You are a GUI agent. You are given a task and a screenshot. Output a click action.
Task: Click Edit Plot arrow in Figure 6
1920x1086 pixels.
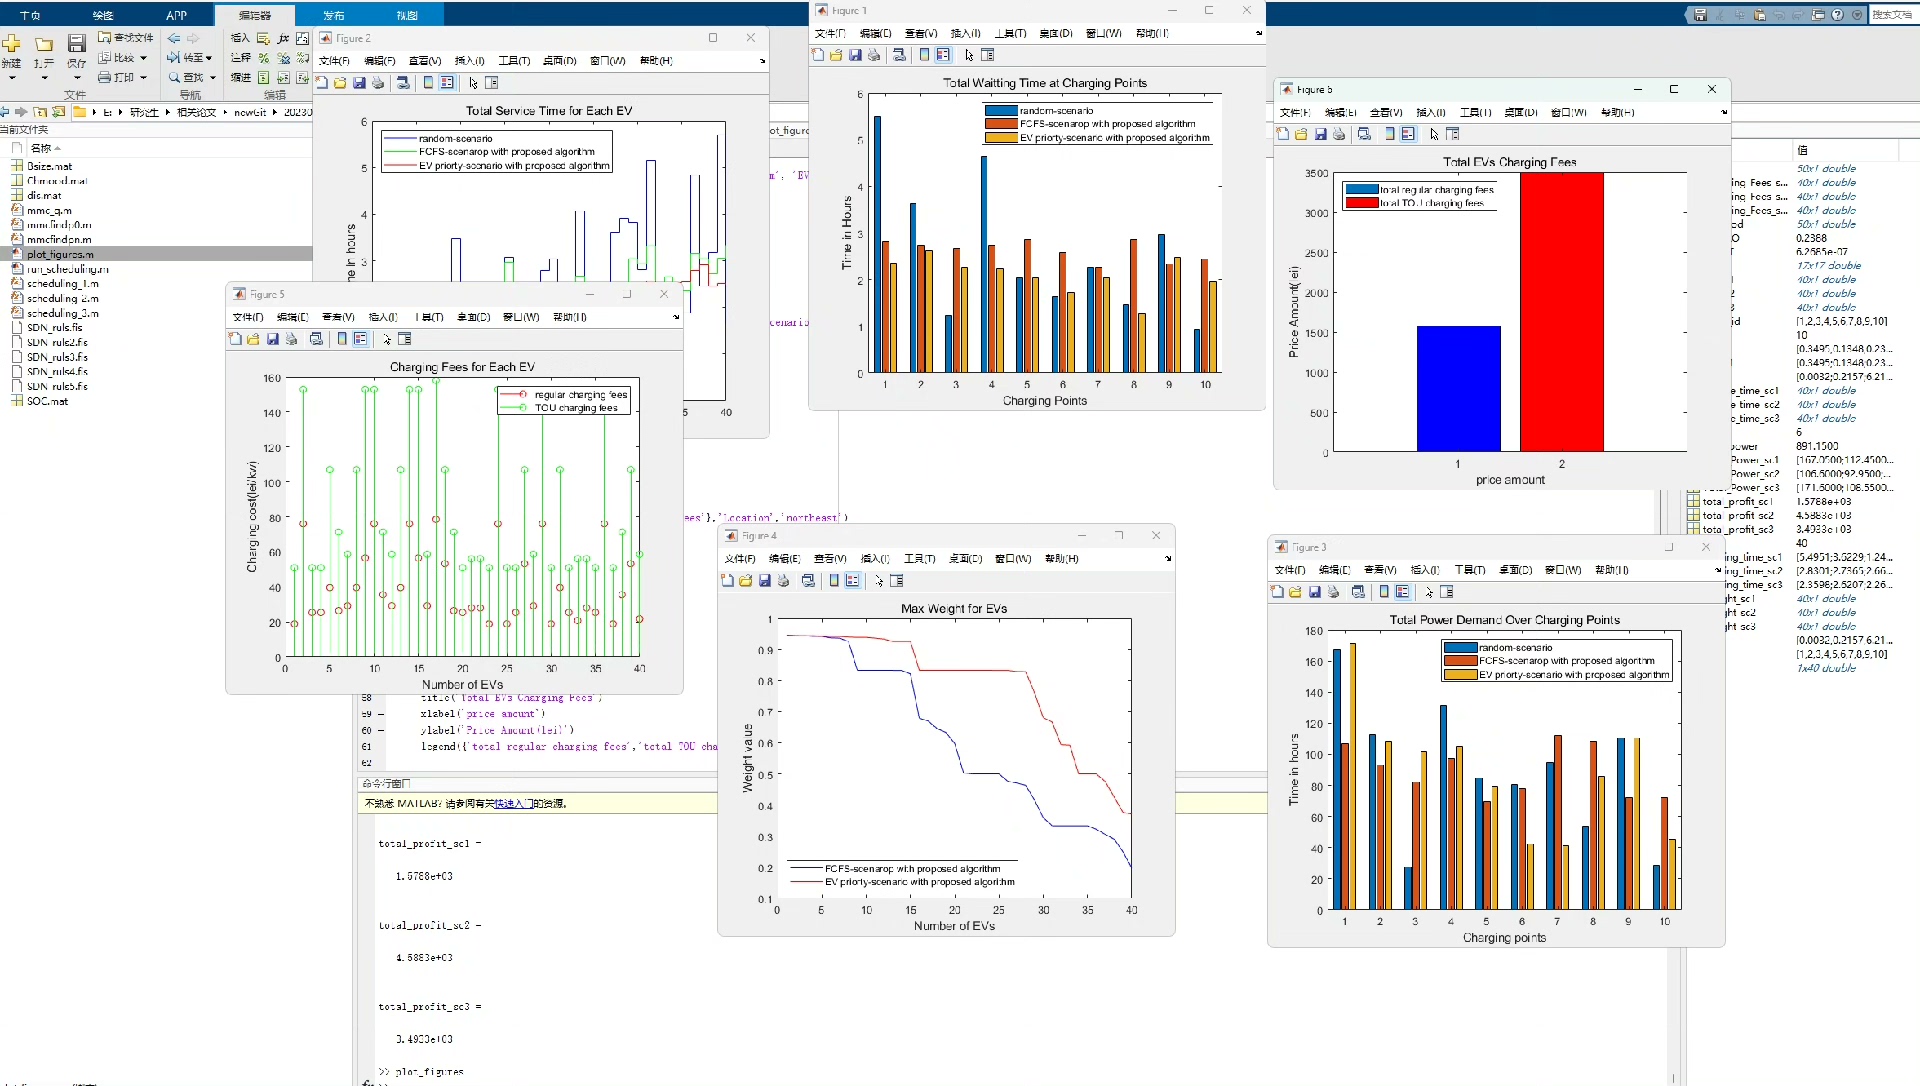click(1434, 134)
